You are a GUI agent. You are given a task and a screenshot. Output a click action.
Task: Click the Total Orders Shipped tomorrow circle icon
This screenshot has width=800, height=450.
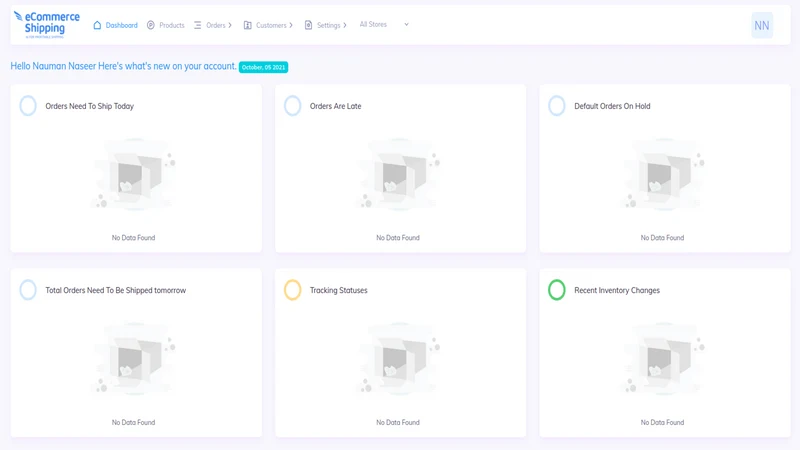coord(28,290)
